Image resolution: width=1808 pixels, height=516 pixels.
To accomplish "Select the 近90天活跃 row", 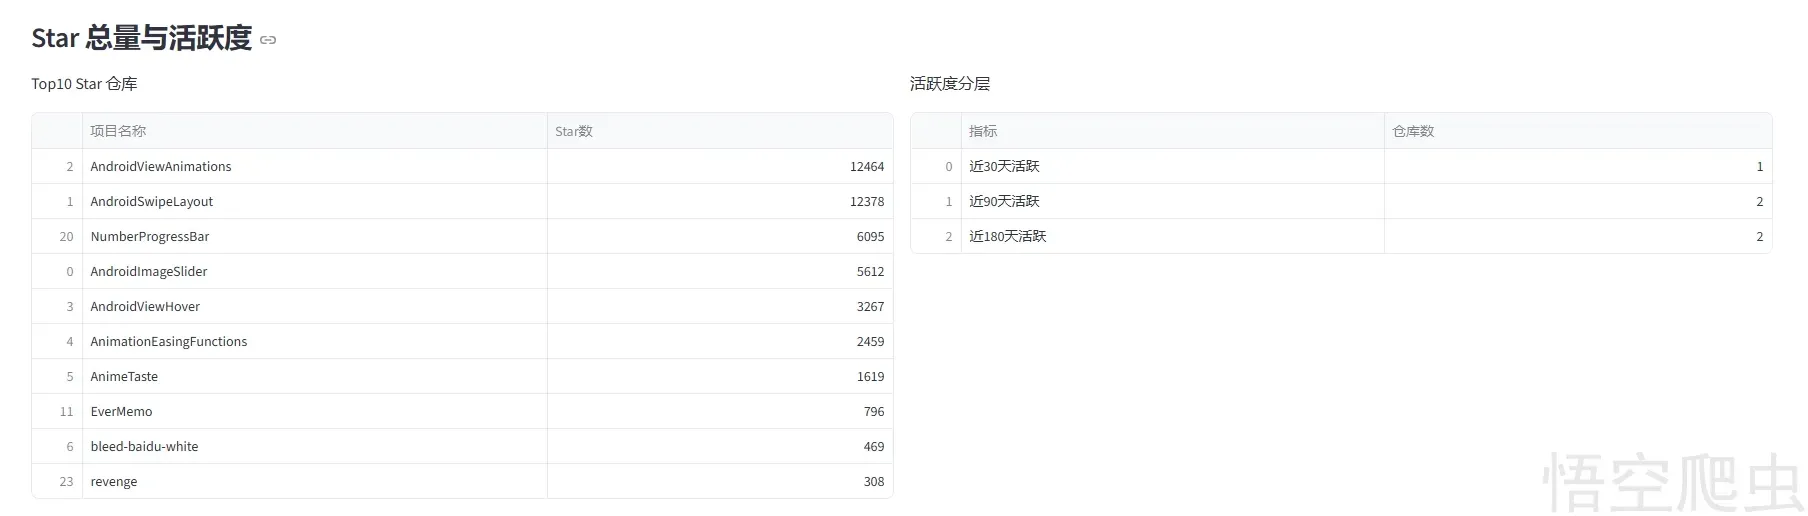I will (x=1004, y=202).
